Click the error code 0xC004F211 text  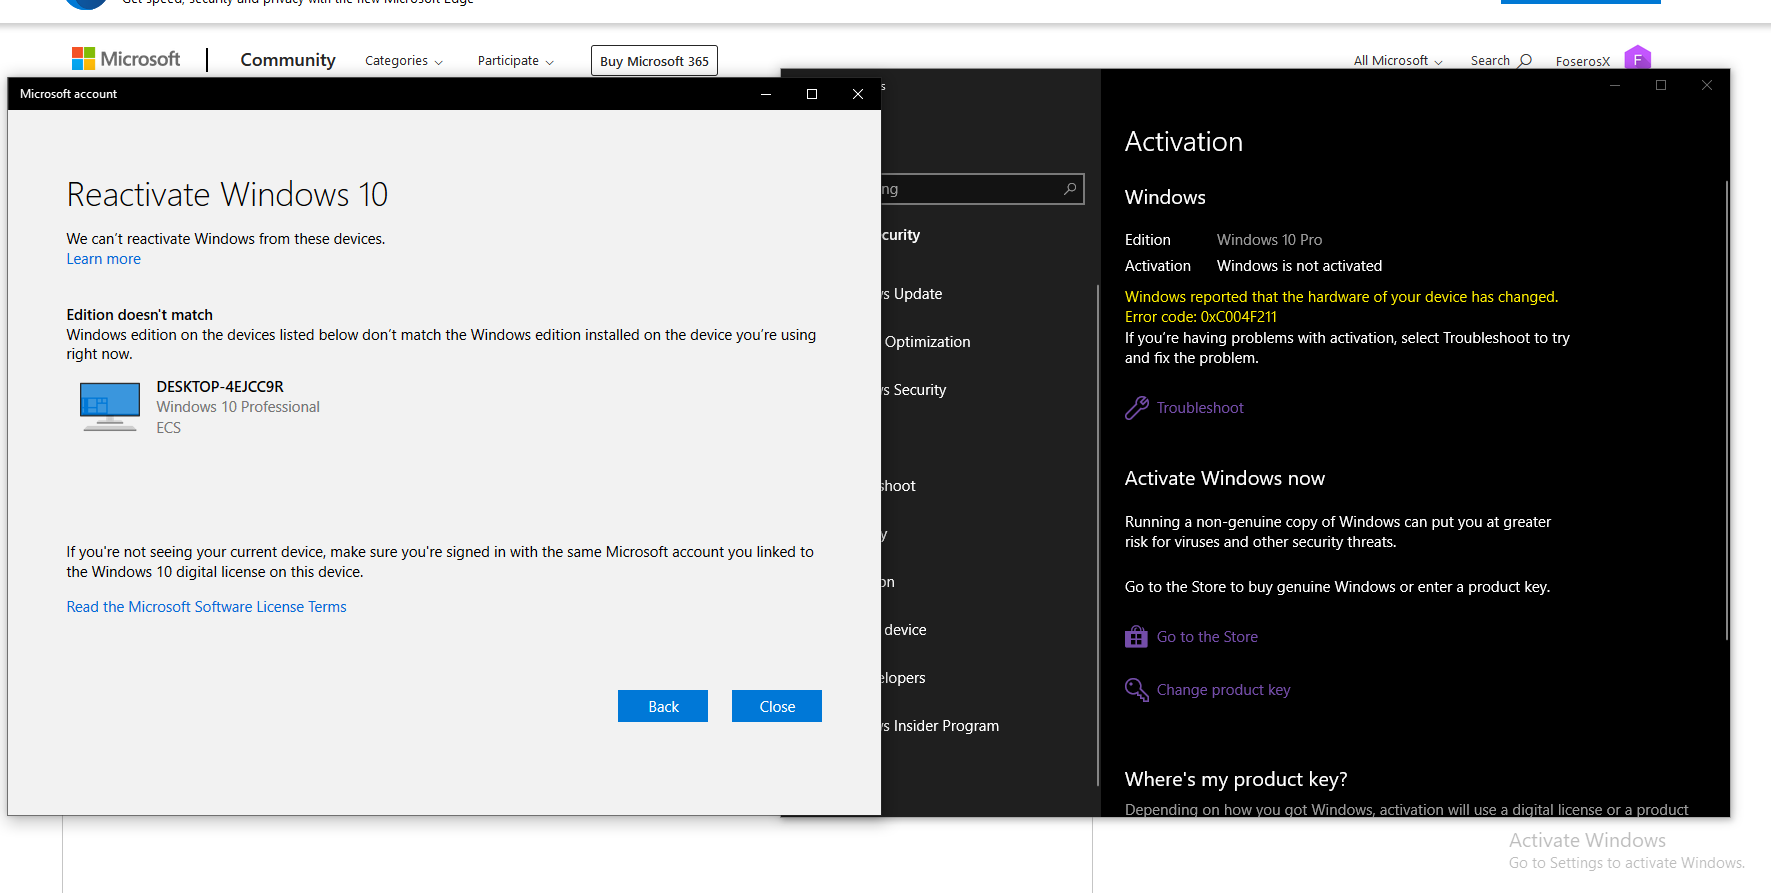pos(1239,317)
